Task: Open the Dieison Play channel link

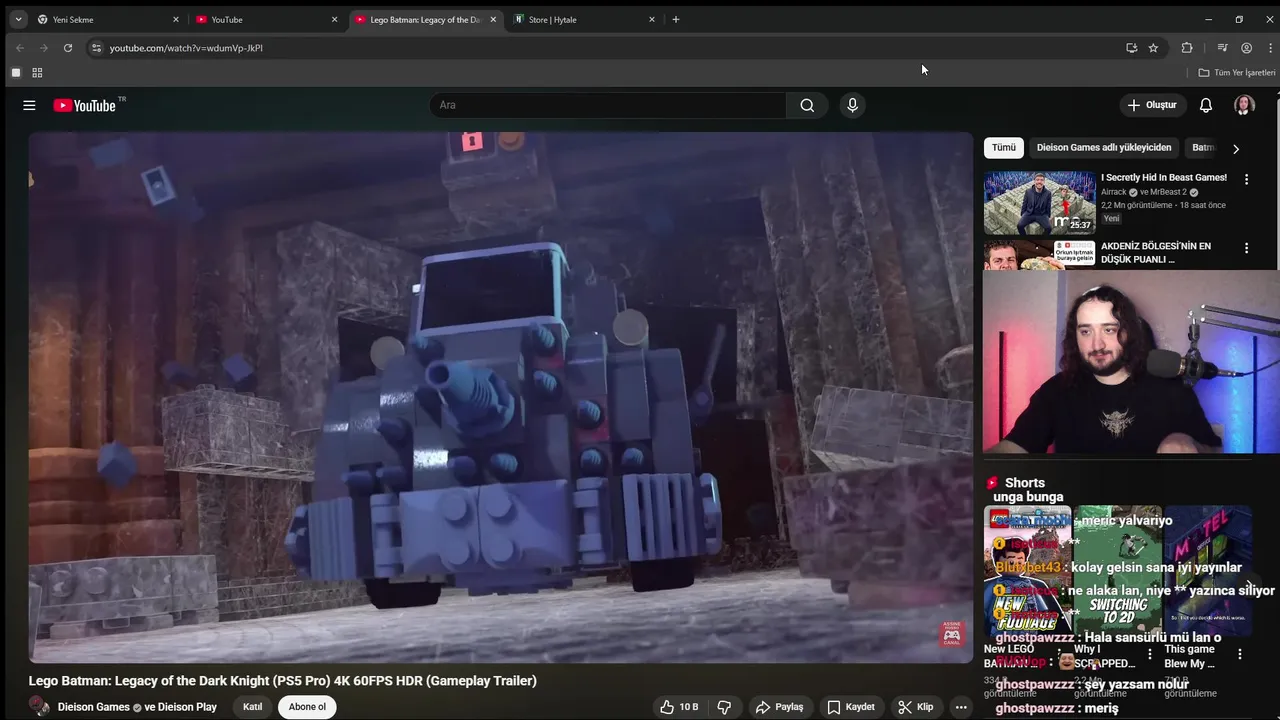Action: point(187,707)
